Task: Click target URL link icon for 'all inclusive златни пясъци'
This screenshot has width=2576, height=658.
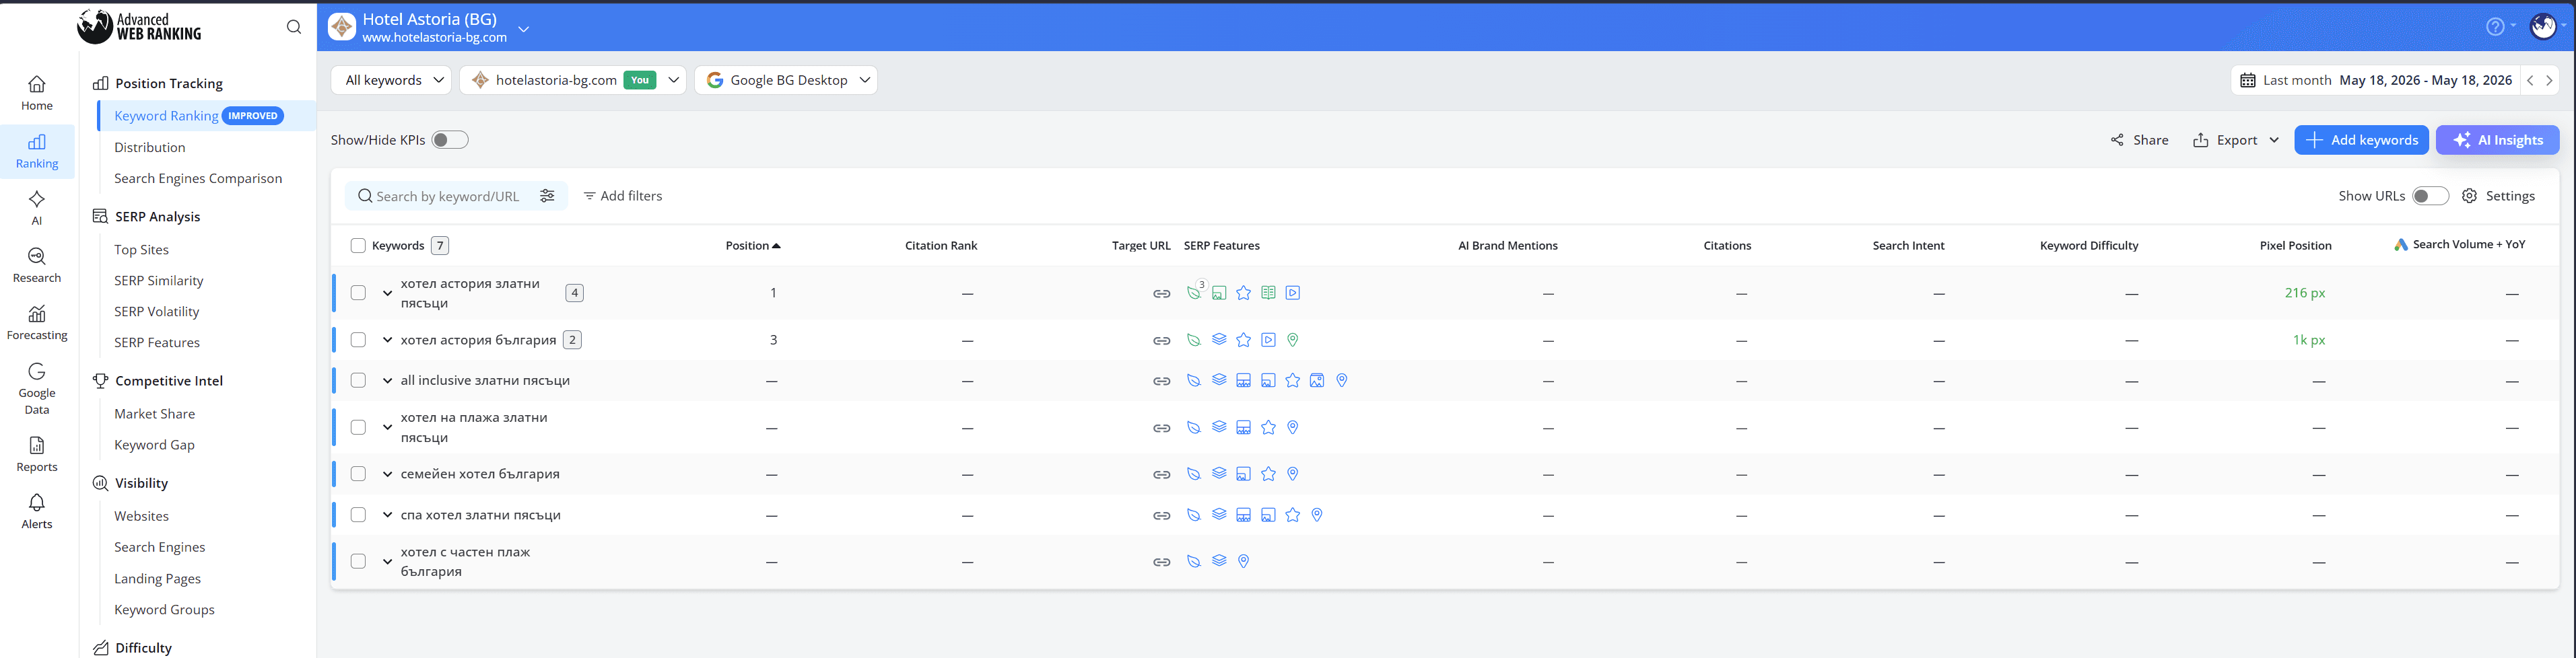Action: 1161,381
